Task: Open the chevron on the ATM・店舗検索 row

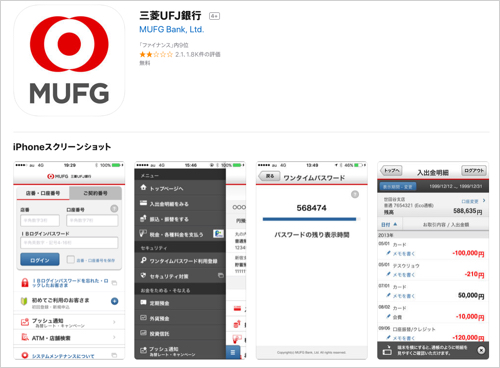Action: coord(114,337)
